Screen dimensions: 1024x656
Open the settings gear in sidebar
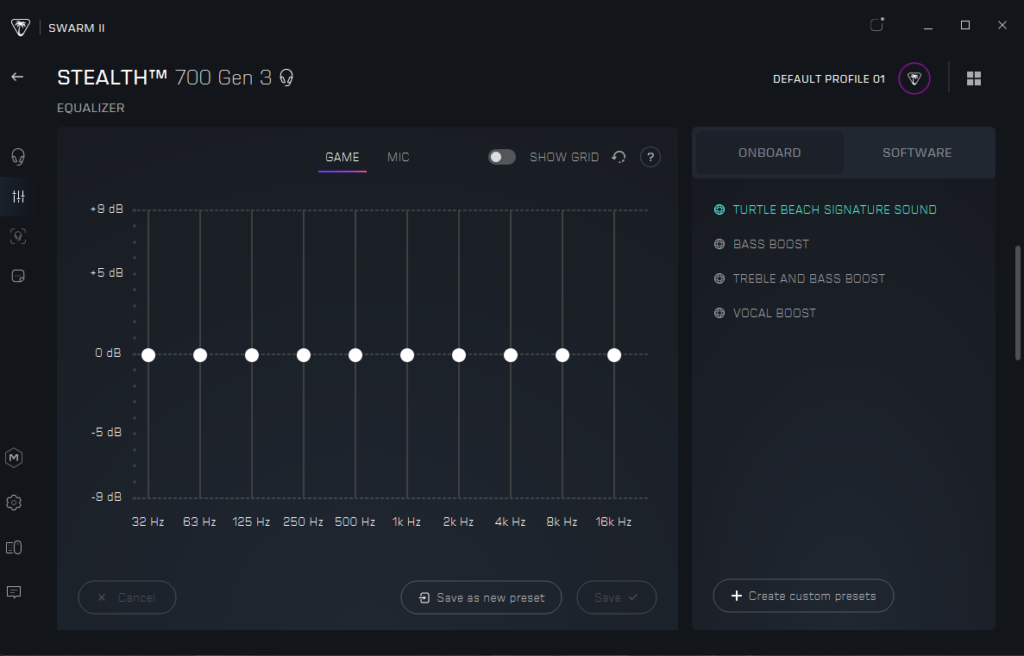pyautogui.click(x=14, y=502)
